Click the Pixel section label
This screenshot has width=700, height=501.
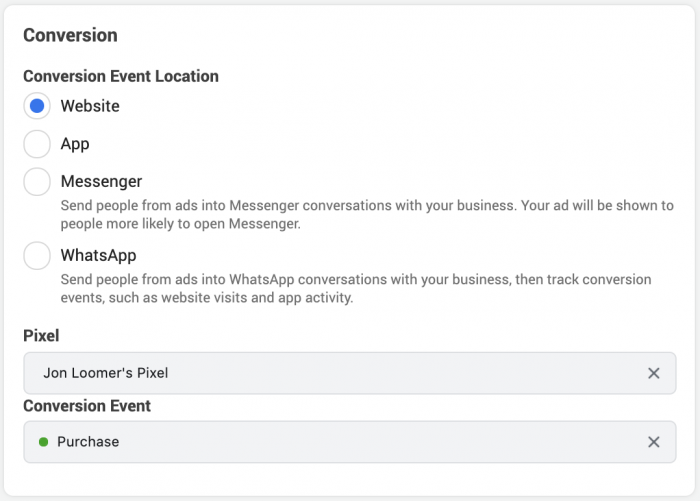point(41,336)
